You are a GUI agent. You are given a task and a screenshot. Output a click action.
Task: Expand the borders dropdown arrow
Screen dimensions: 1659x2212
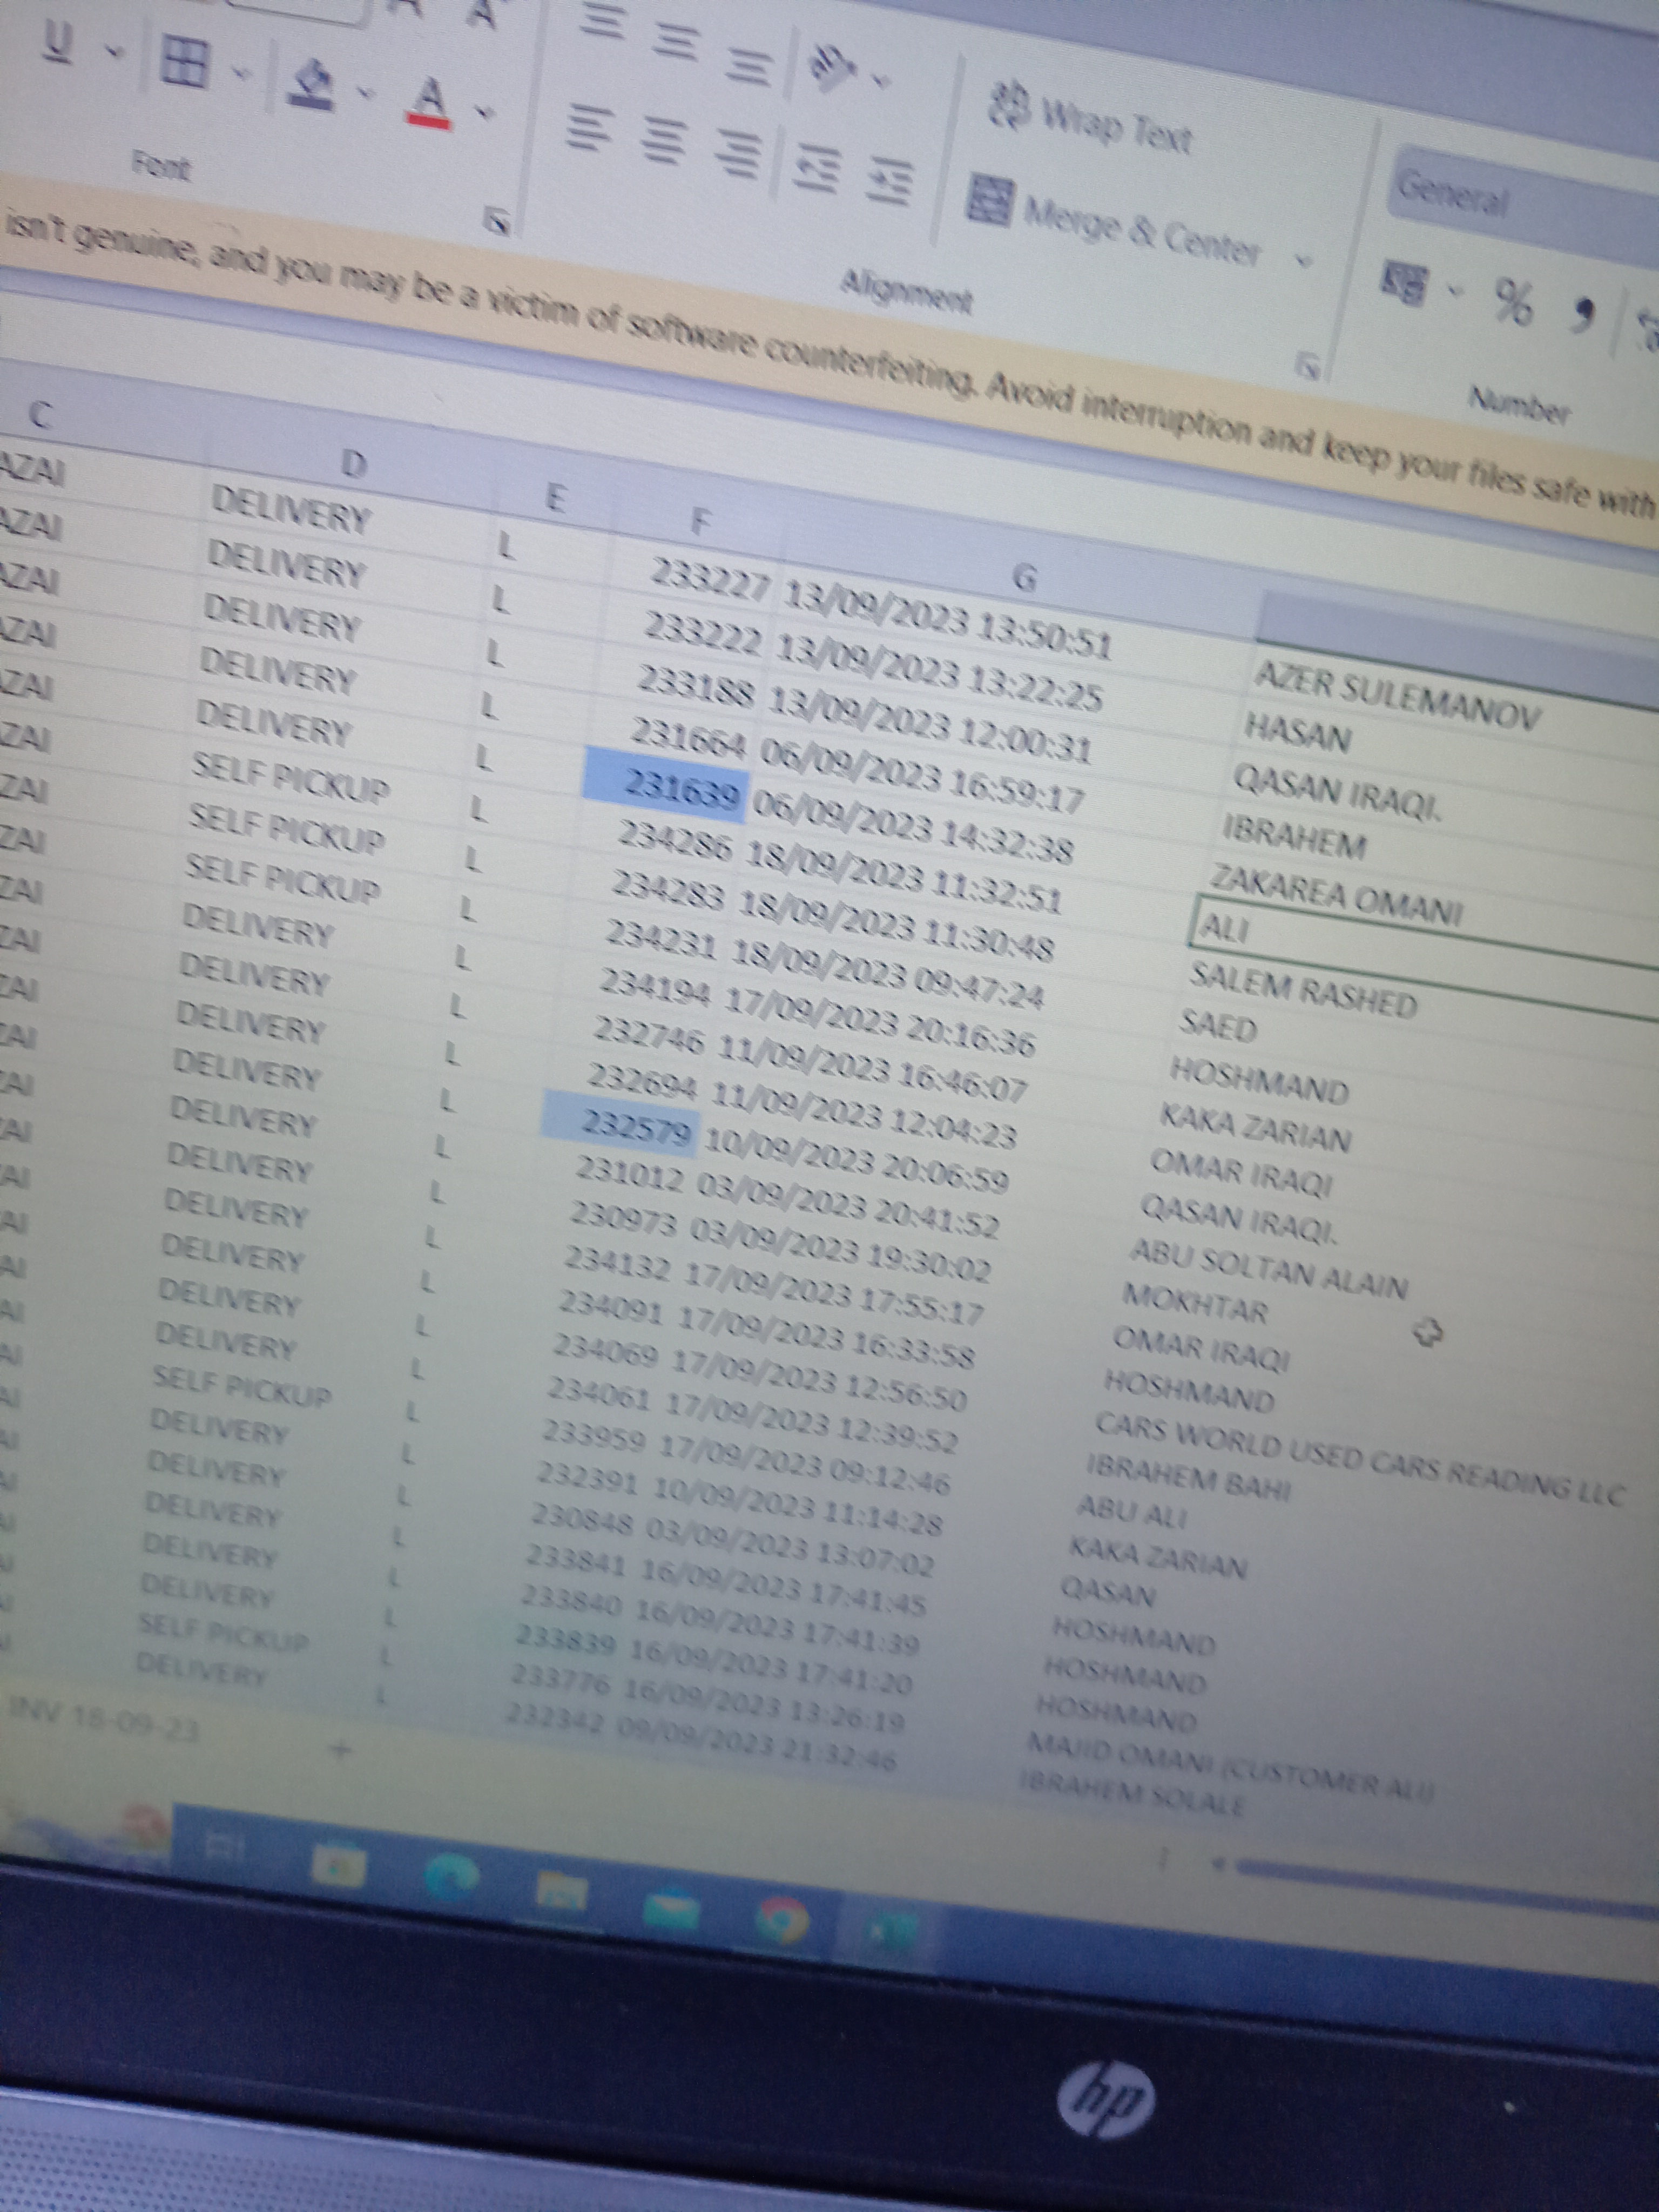pyautogui.click(x=241, y=72)
